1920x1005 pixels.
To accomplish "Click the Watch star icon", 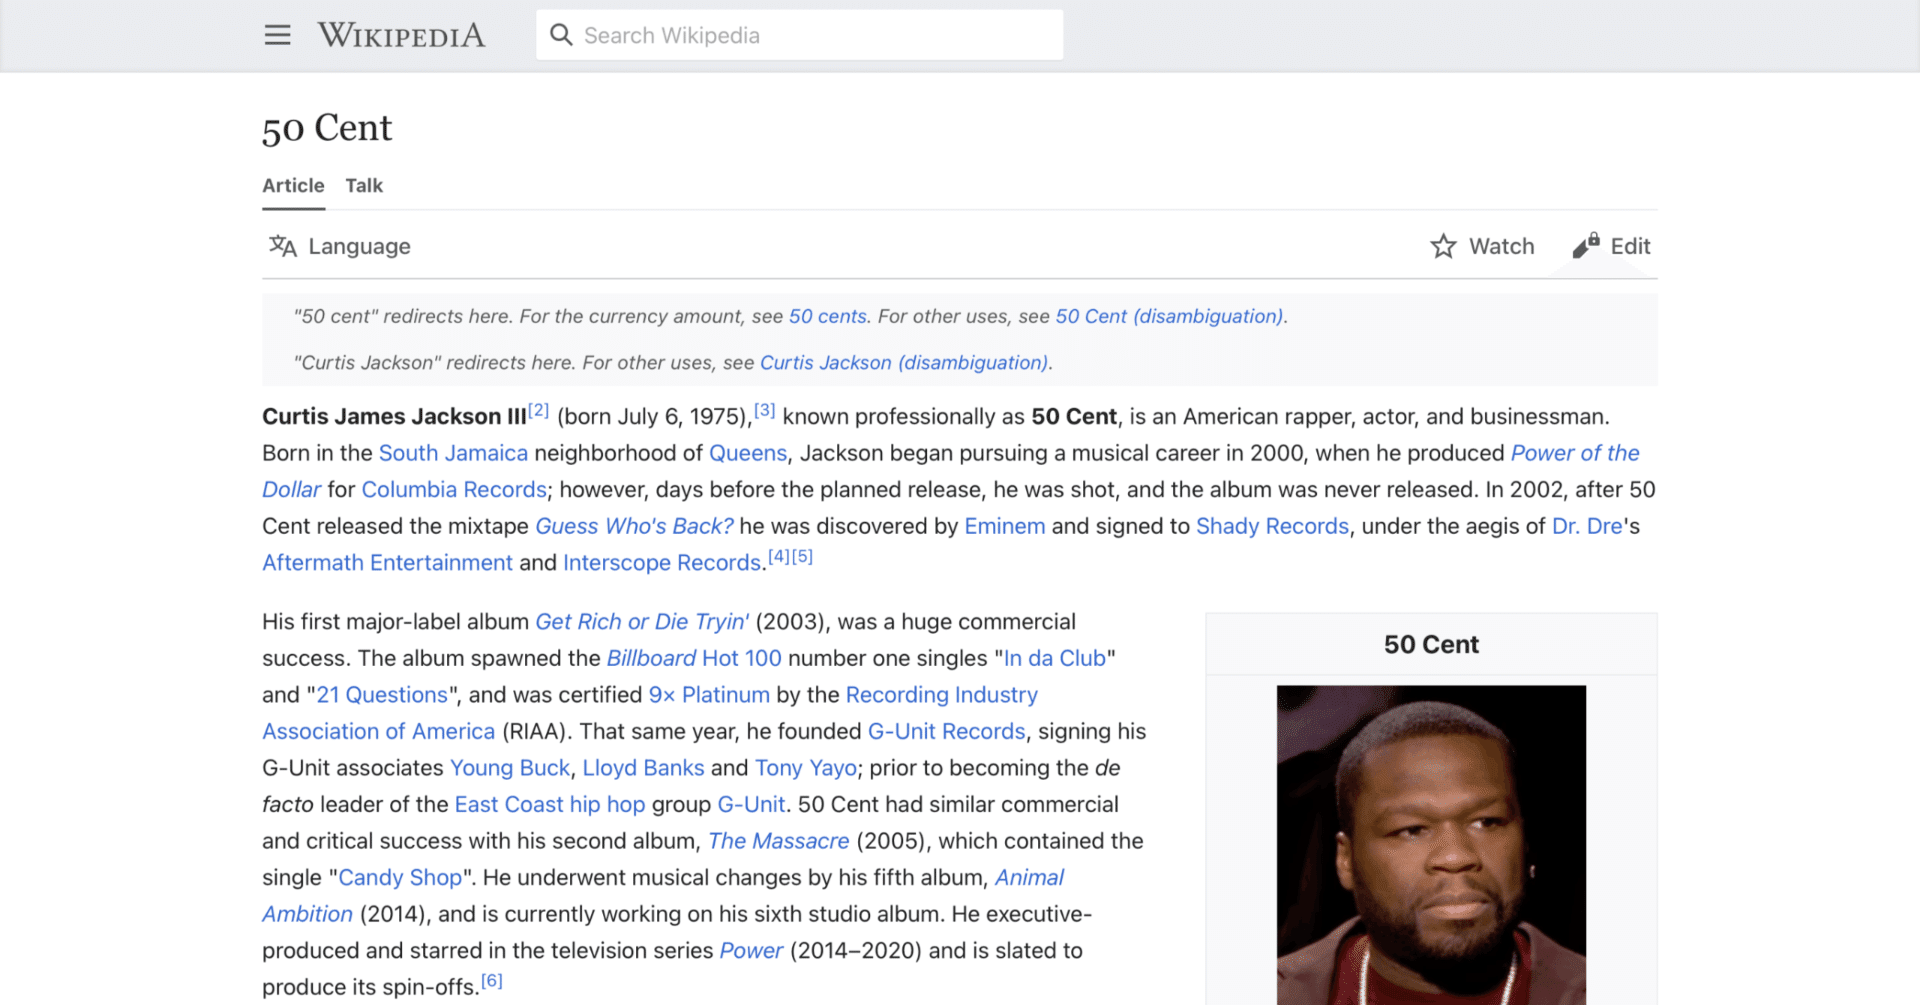I will pos(1444,246).
